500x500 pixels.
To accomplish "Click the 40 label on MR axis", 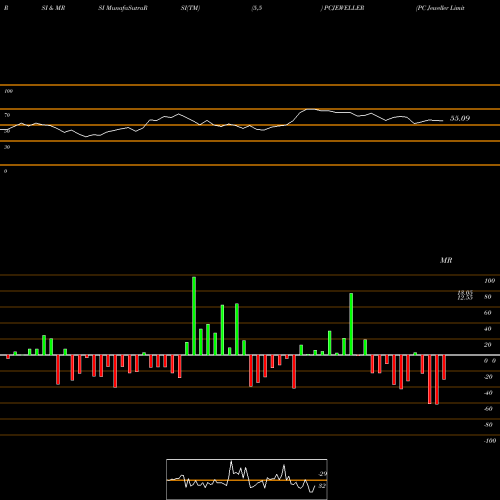I will pyautogui.click(x=488, y=329).
